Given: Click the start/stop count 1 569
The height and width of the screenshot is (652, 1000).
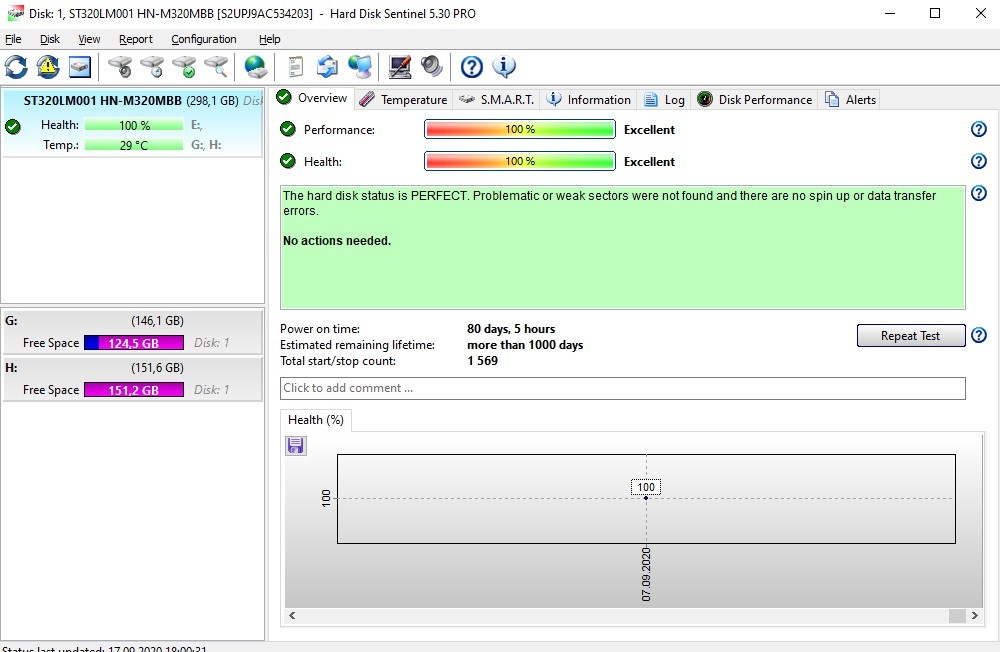Looking at the screenshot, I should pos(482,361).
